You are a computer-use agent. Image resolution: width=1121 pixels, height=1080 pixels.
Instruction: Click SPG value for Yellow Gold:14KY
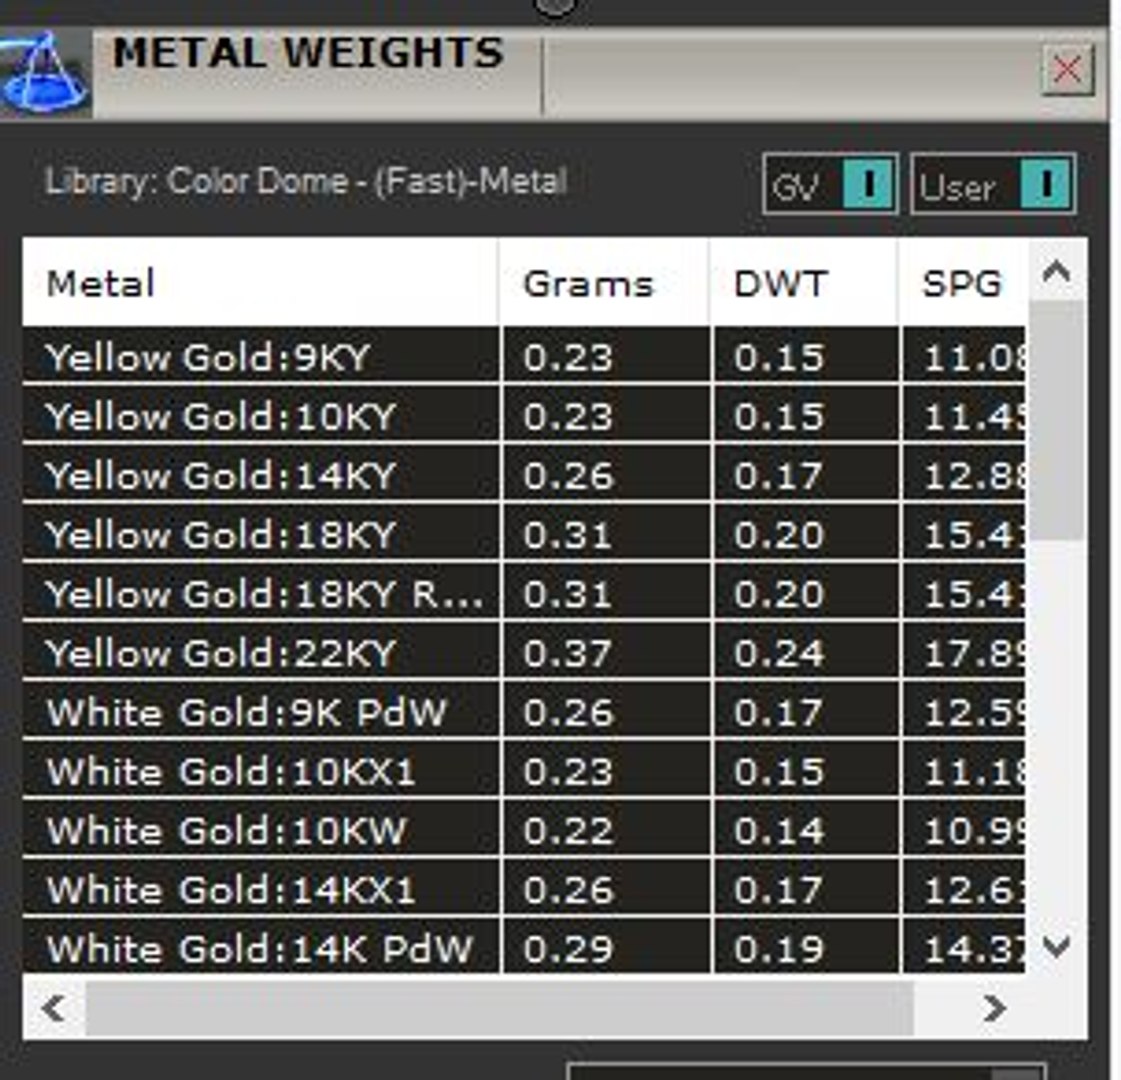(x=974, y=475)
